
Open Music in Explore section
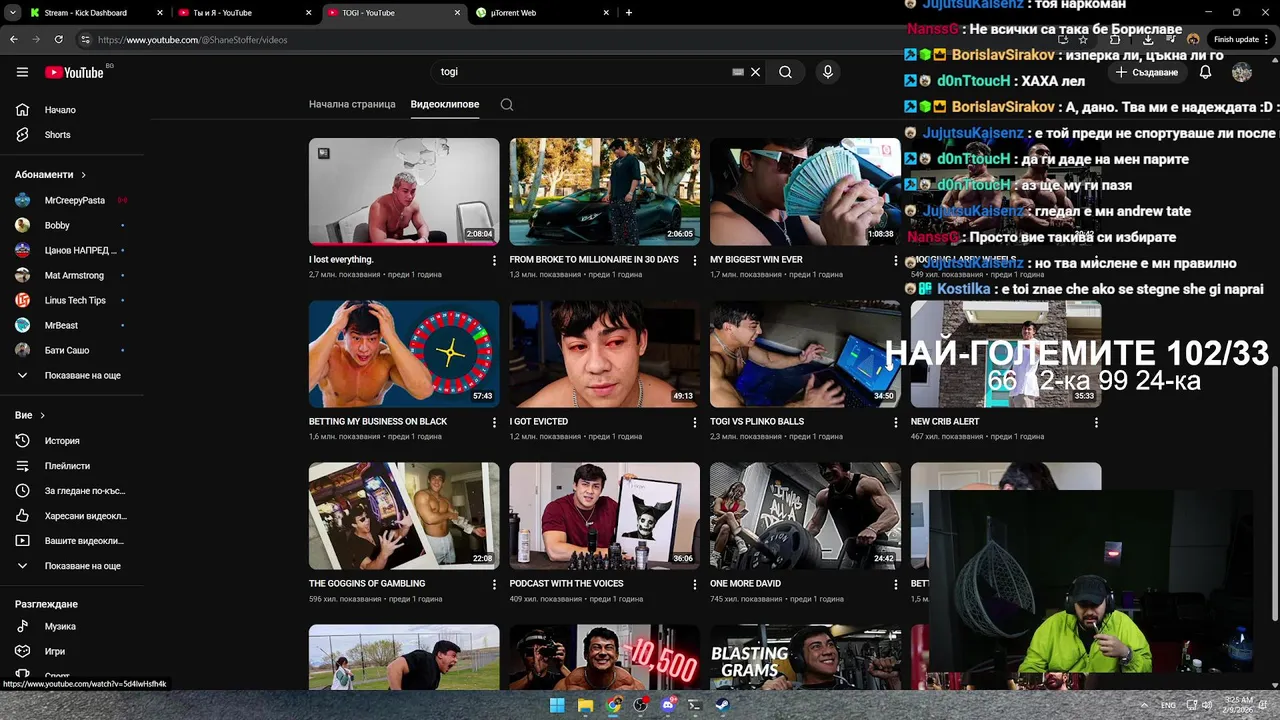72,626
